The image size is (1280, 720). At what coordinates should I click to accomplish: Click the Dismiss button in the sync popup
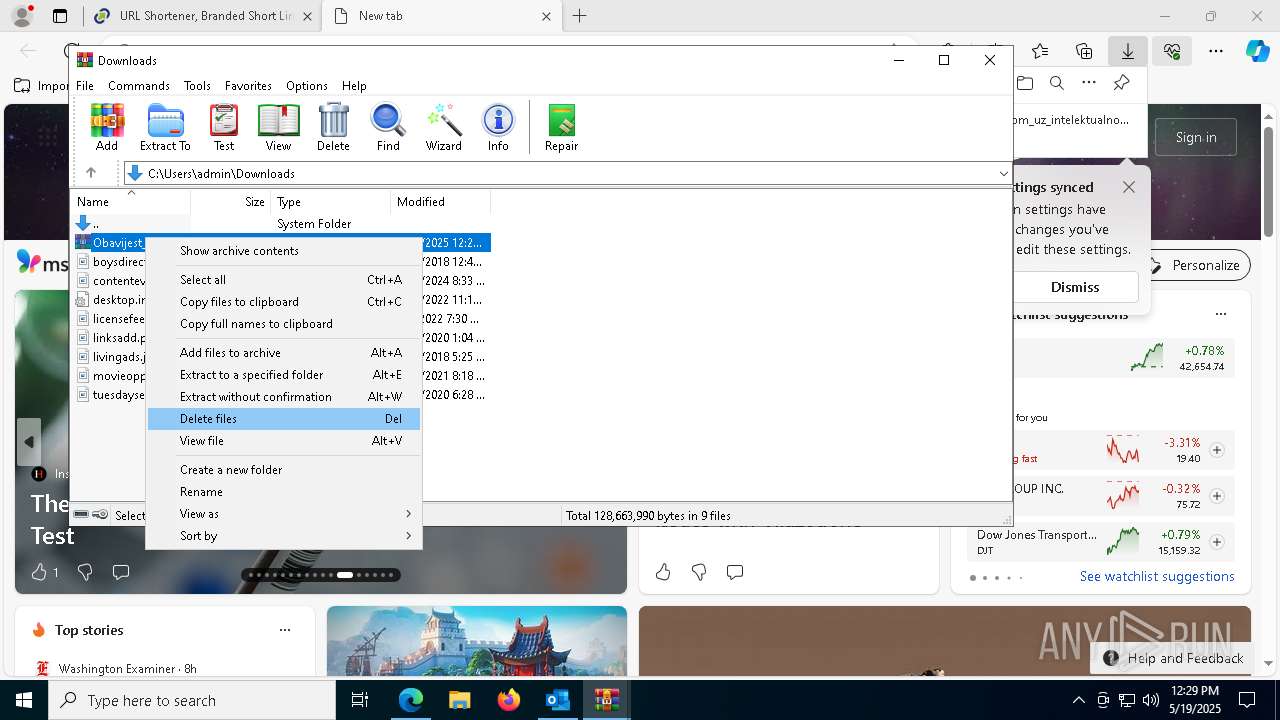tap(1075, 287)
